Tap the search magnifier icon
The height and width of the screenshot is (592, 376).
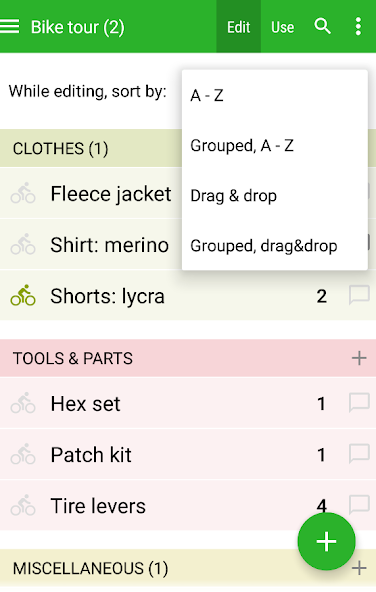322,26
